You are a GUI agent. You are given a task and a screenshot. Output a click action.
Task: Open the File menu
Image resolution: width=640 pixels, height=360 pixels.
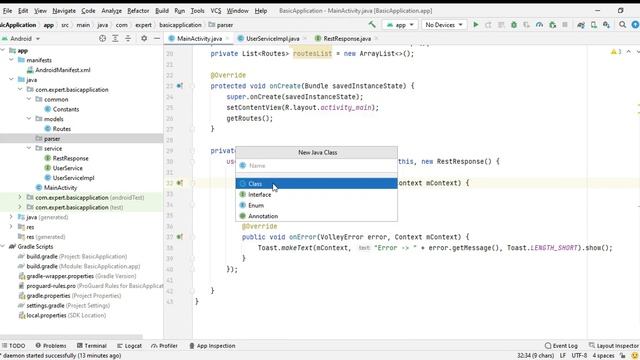point(7,11)
